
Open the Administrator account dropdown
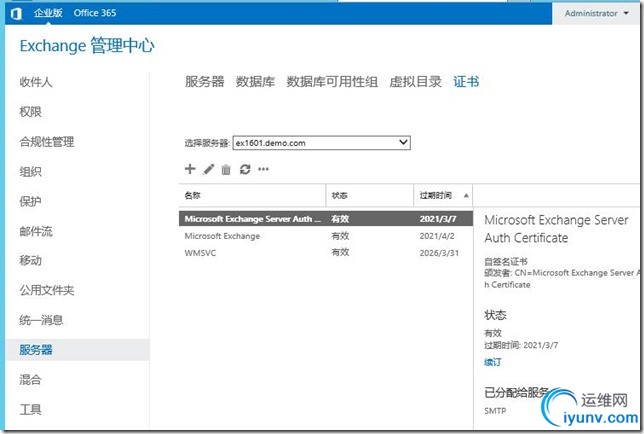[x=596, y=14]
